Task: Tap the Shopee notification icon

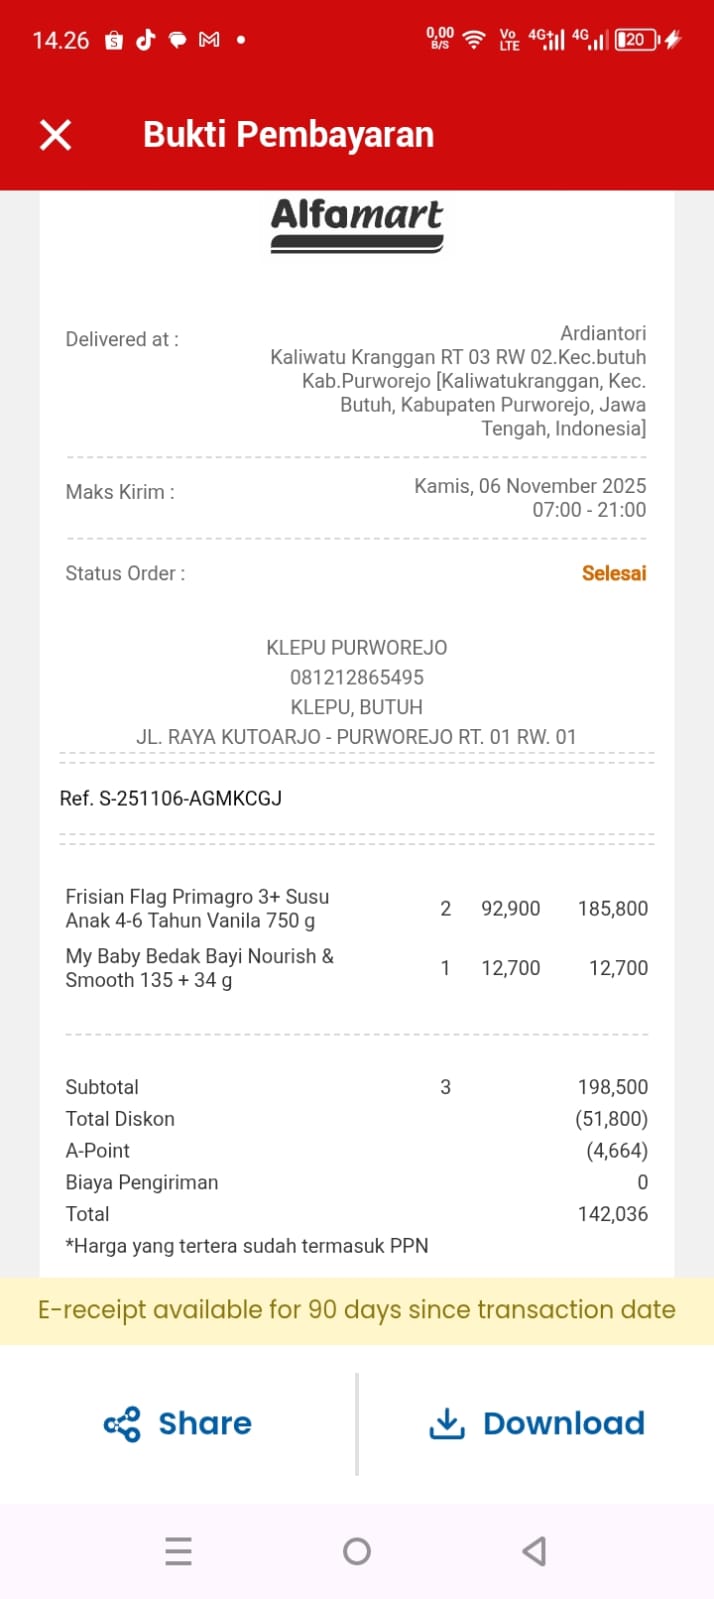Action: [114, 40]
